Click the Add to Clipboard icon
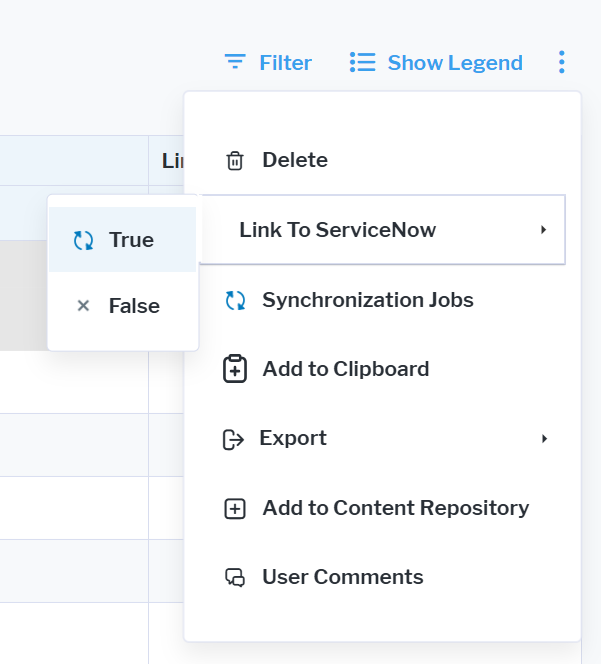The height and width of the screenshot is (664, 601). pos(235,369)
